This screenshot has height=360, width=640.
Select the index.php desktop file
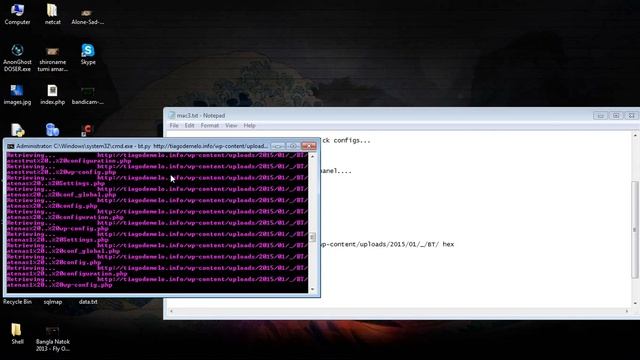coord(52,95)
